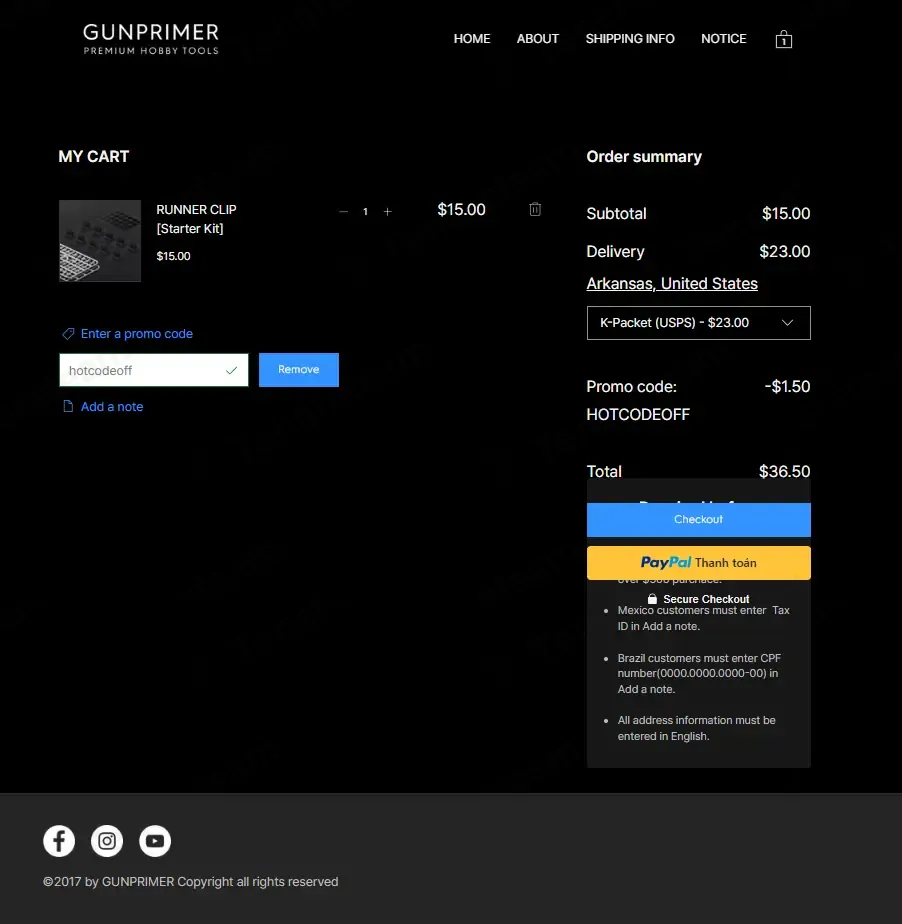Click the Subtotal $15.00 amount
Screen dimensions: 902x924
tap(786, 213)
